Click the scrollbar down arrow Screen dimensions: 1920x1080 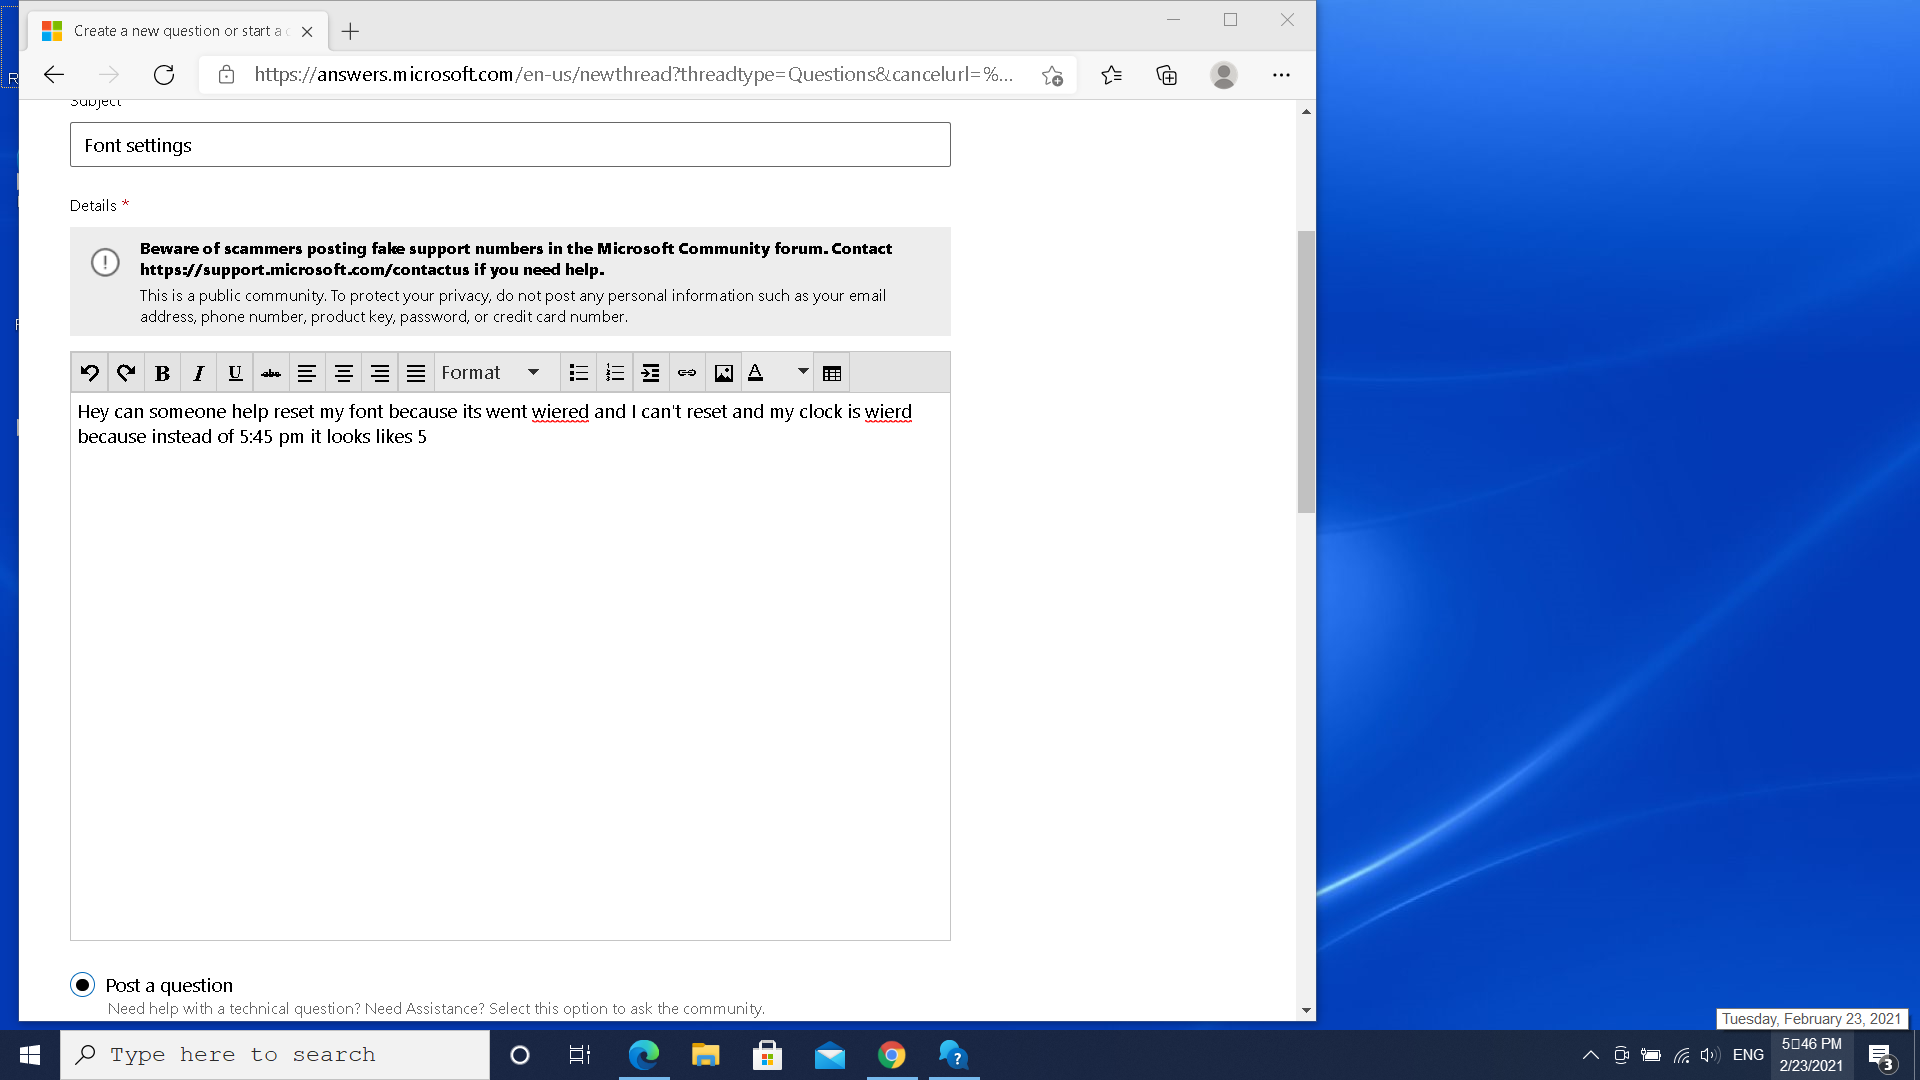click(x=1306, y=1010)
